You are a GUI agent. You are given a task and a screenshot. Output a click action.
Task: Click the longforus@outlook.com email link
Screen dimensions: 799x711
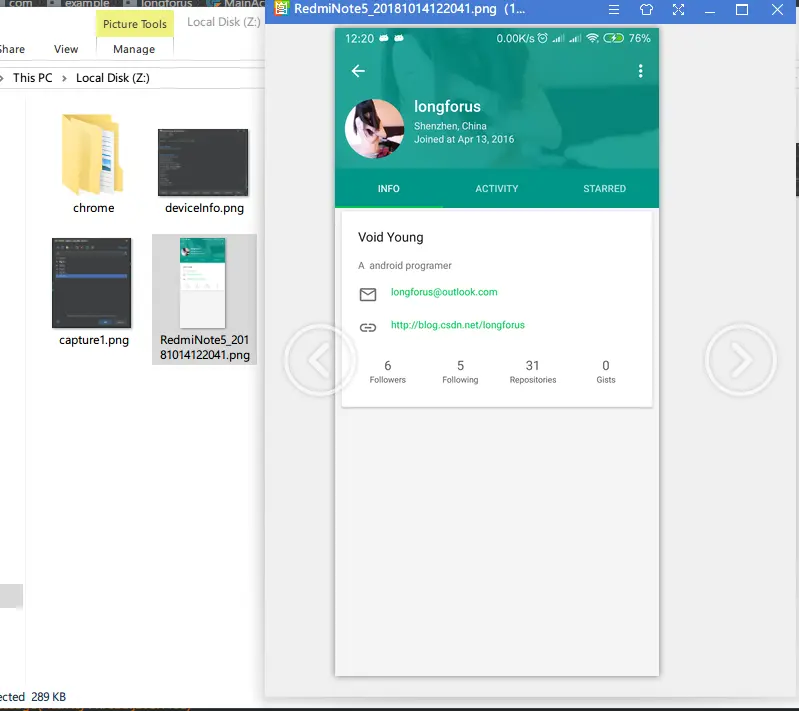coord(444,292)
